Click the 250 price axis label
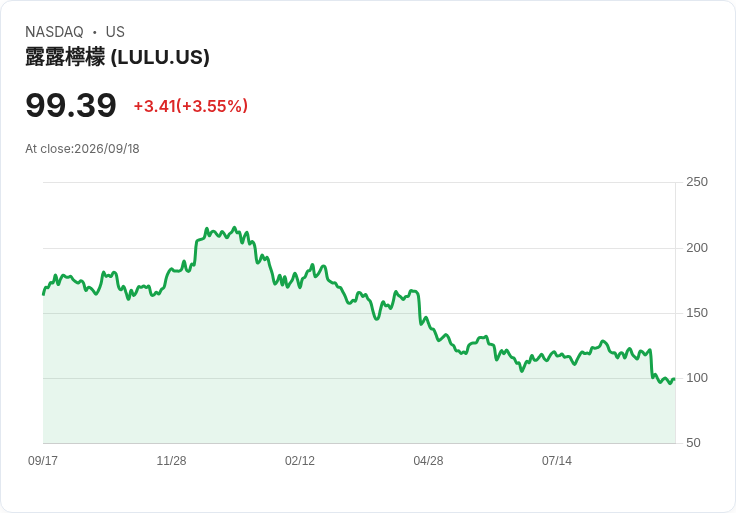The height and width of the screenshot is (513, 736). click(697, 182)
